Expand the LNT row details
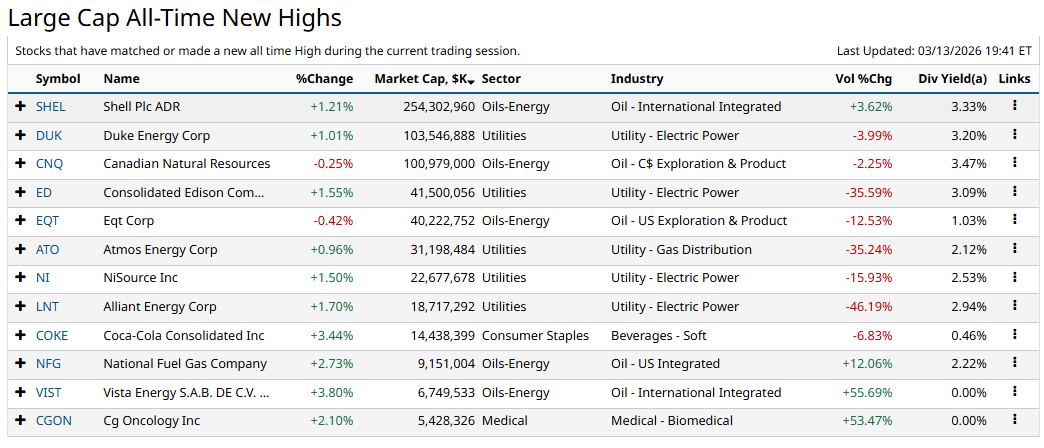 tap(20, 306)
